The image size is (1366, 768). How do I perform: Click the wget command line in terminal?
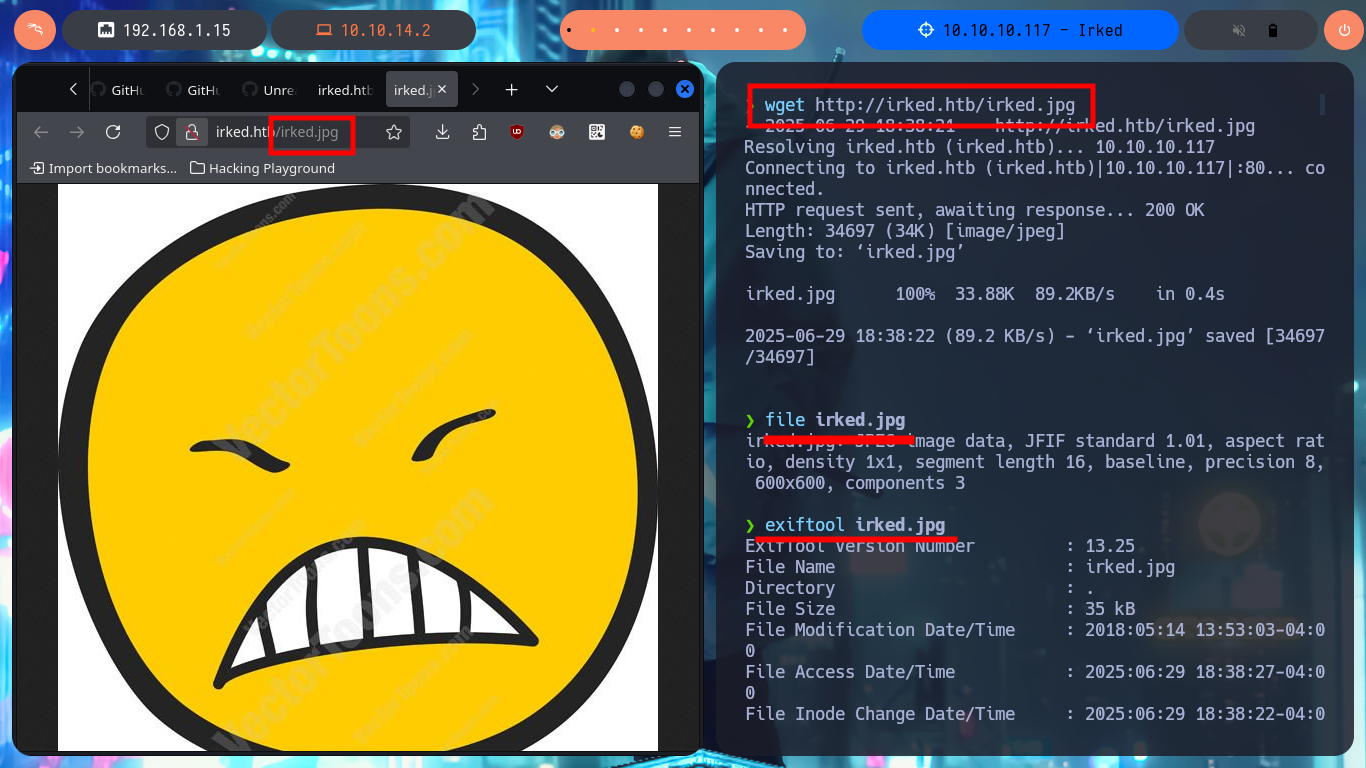pyautogui.click(x=920, y=105)
